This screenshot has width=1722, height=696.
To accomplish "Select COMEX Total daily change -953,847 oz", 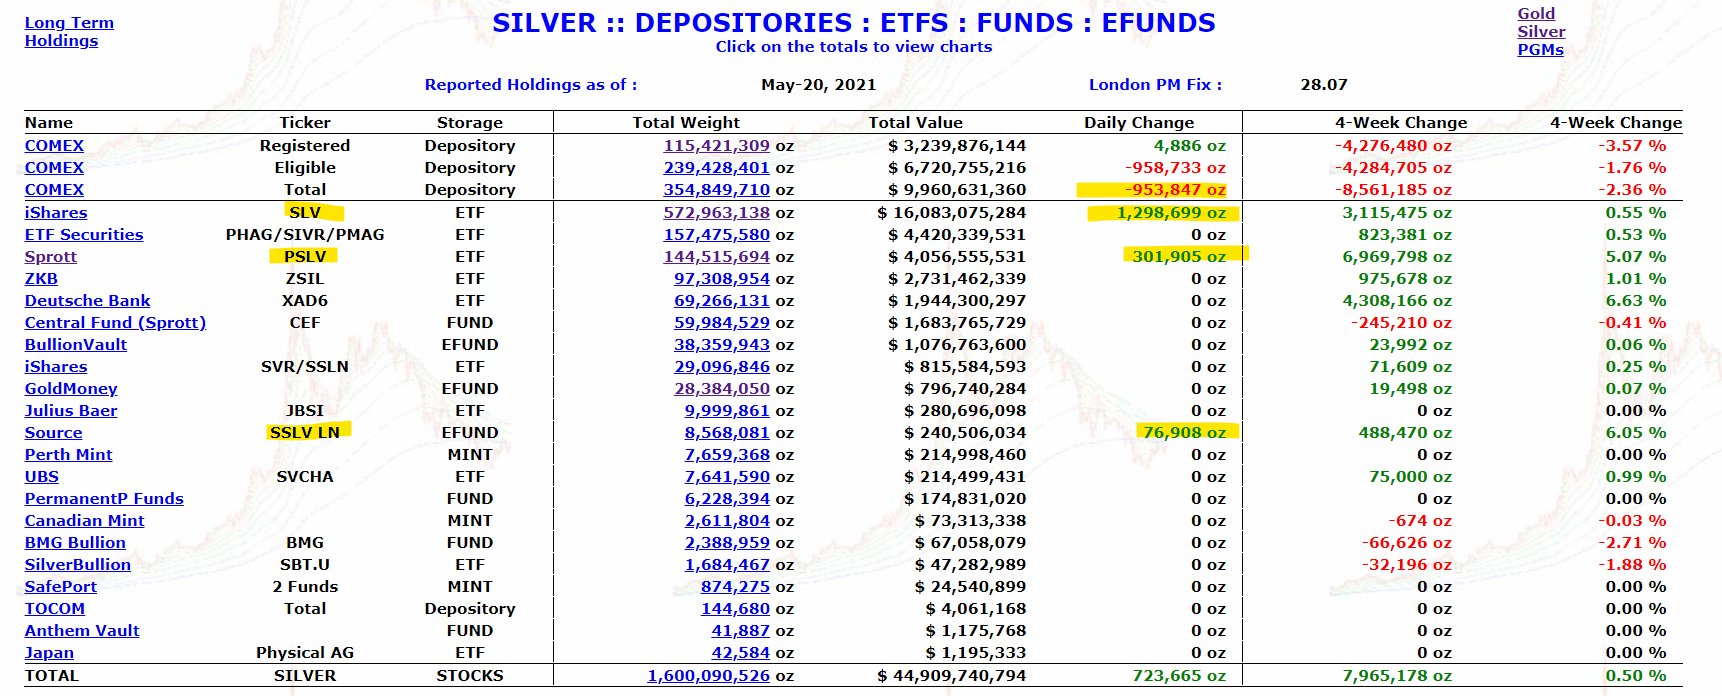I will (1175, 190).
